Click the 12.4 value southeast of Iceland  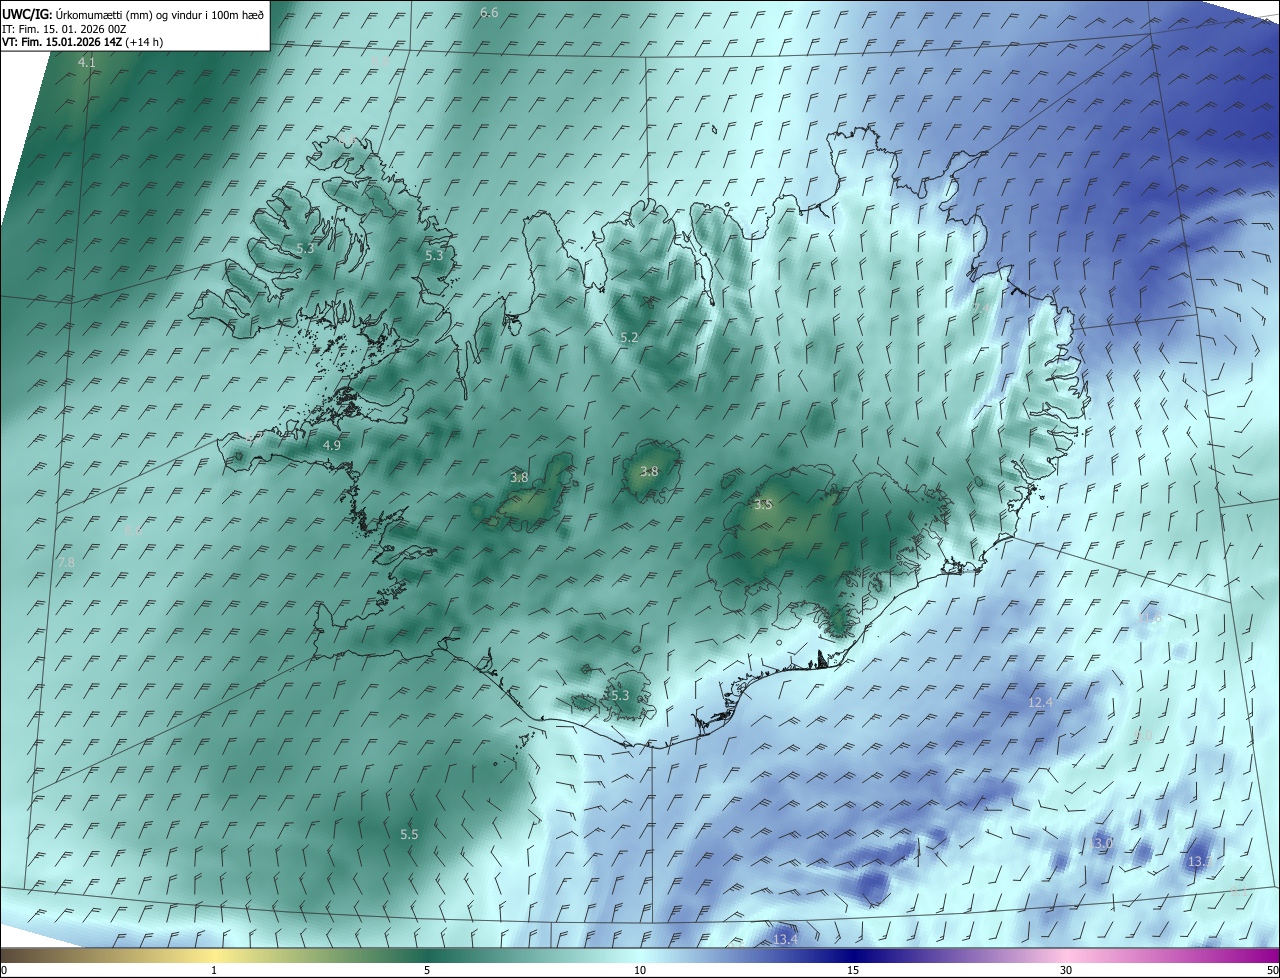click(1040, 703)
